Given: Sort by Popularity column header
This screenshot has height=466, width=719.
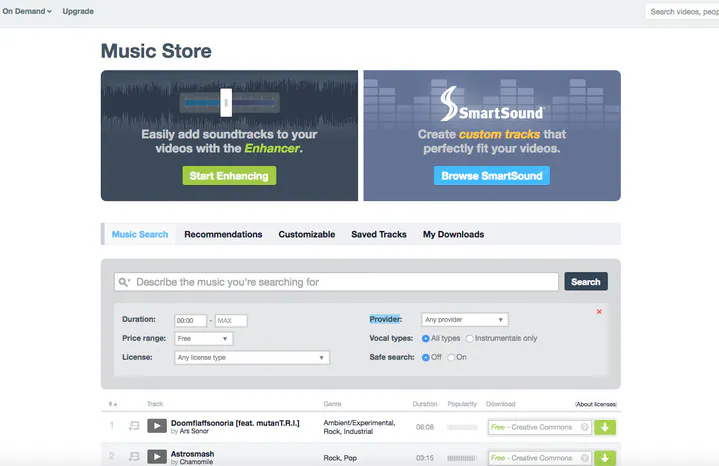Looking at the screenshot, I should (x=462, y=404).
